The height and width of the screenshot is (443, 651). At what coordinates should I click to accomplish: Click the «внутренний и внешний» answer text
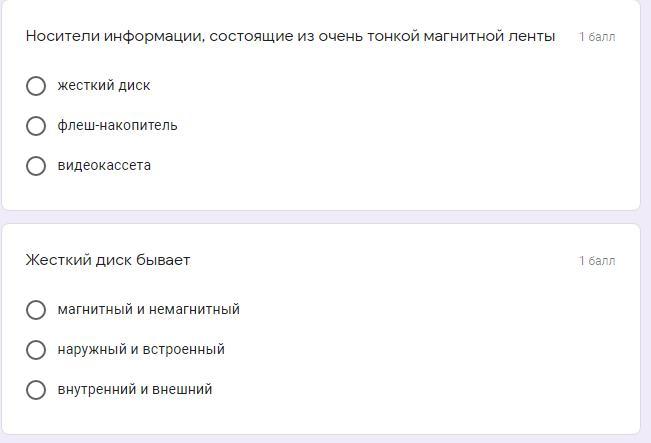coord(135,390)
